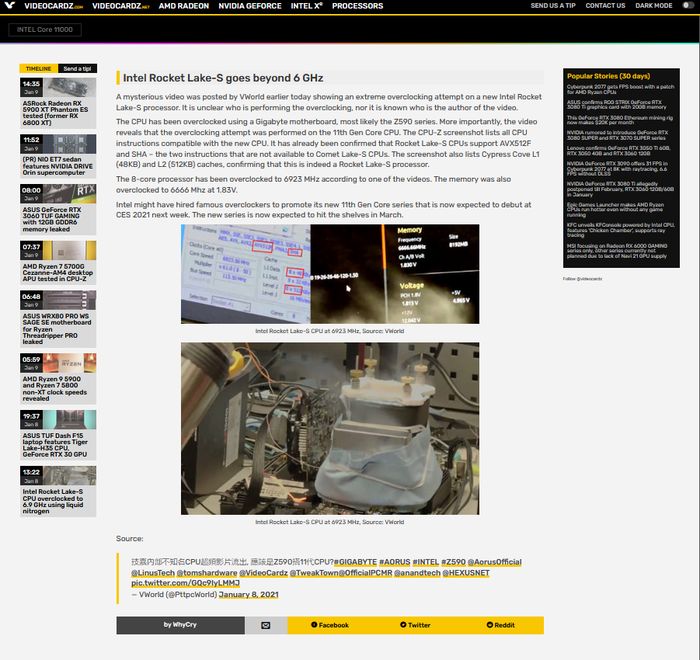The image size is (700, 660).
Task: Open @VideoCardz mention in tweet
Action: click(263, 572)
